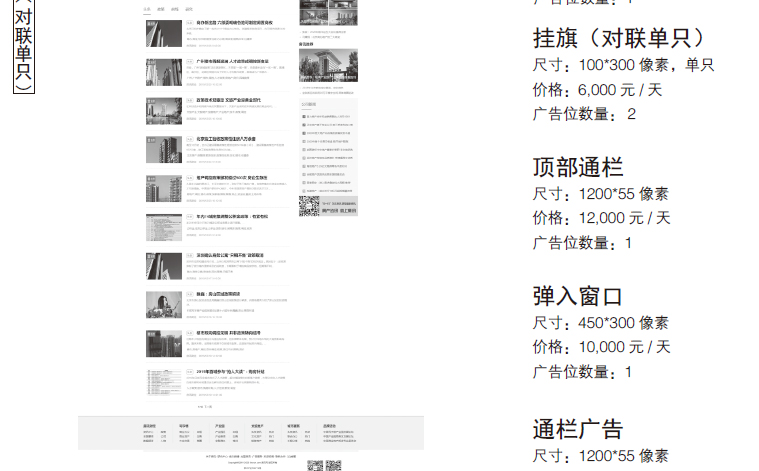Click the QR code in the right sidebar
The image size is (759, 471).
coord(310,206)
